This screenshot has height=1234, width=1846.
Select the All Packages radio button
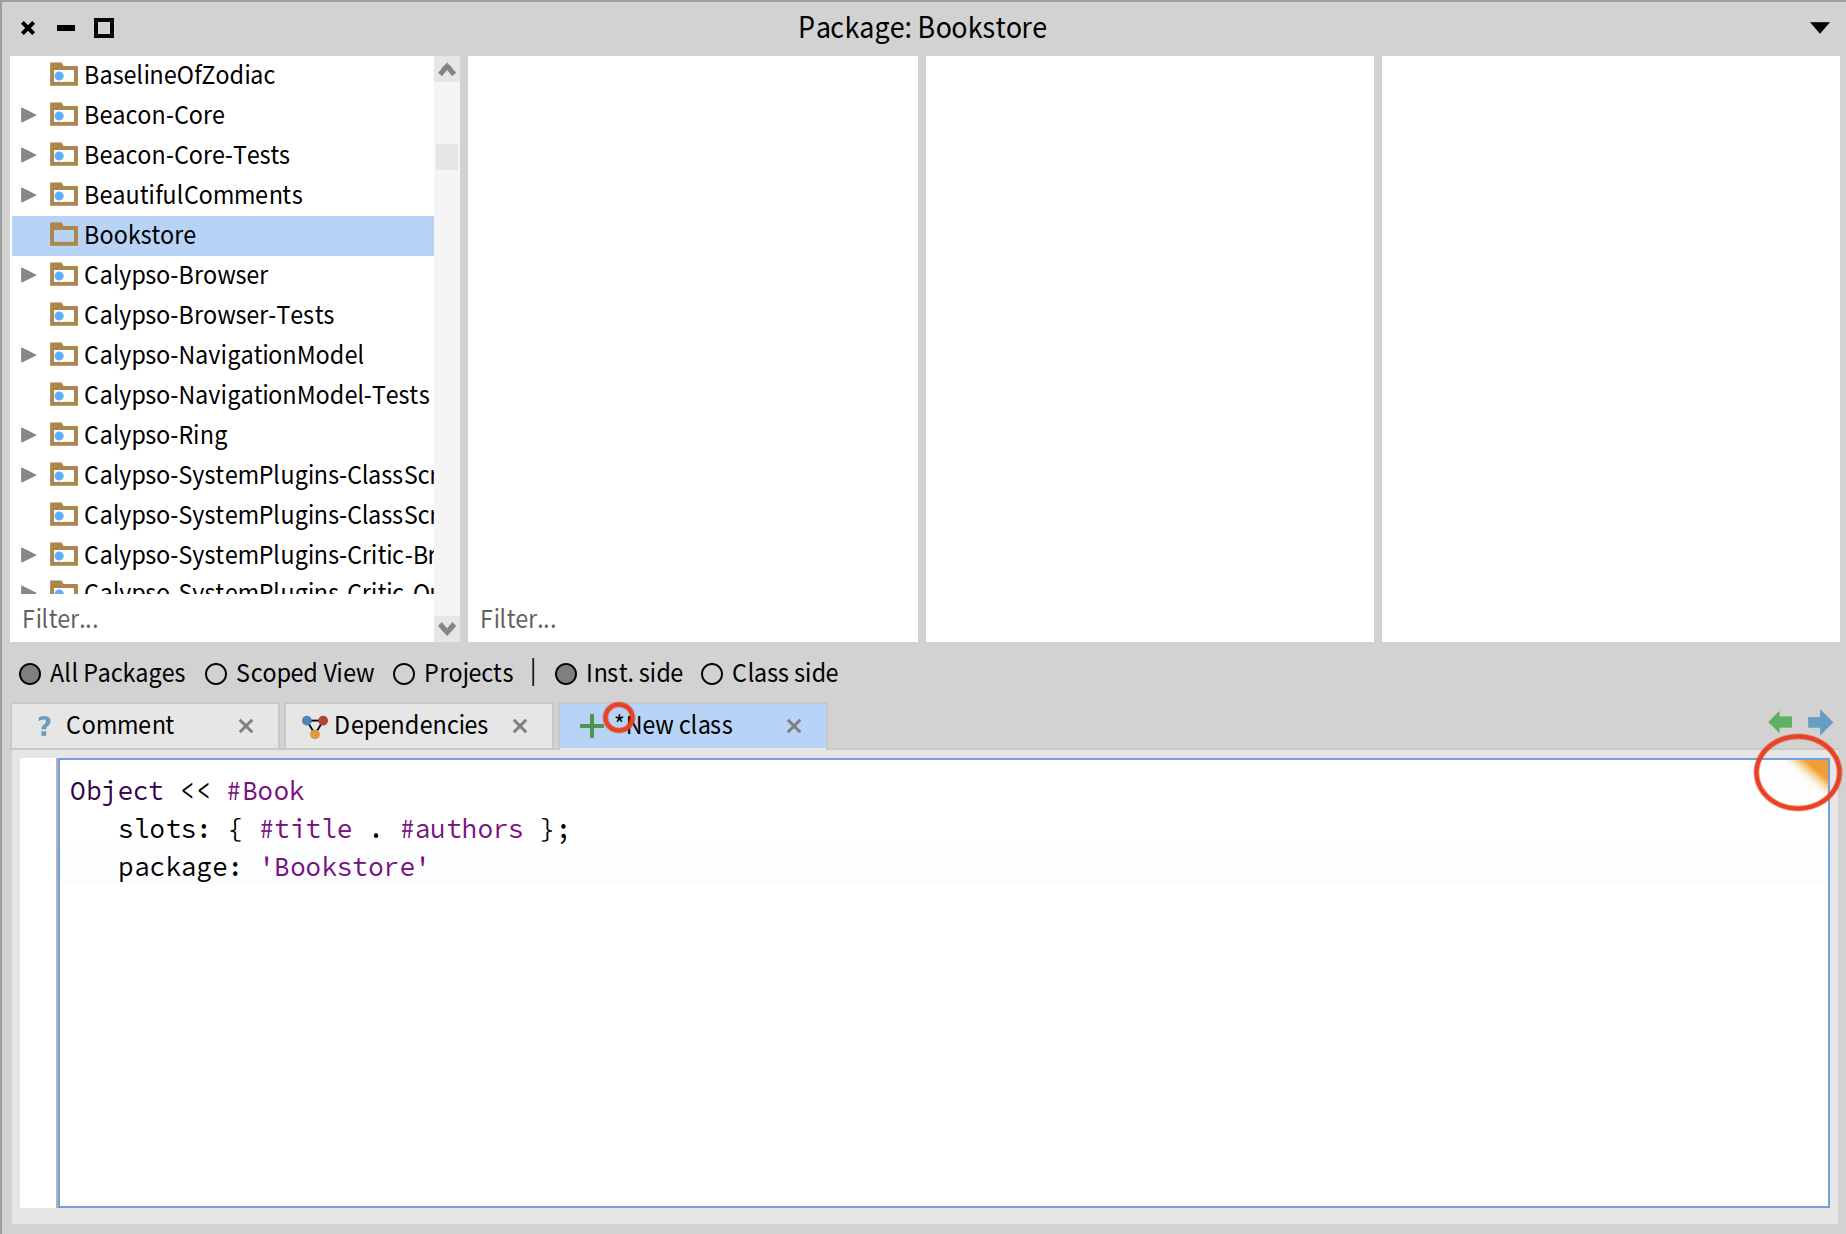point(30,674)
